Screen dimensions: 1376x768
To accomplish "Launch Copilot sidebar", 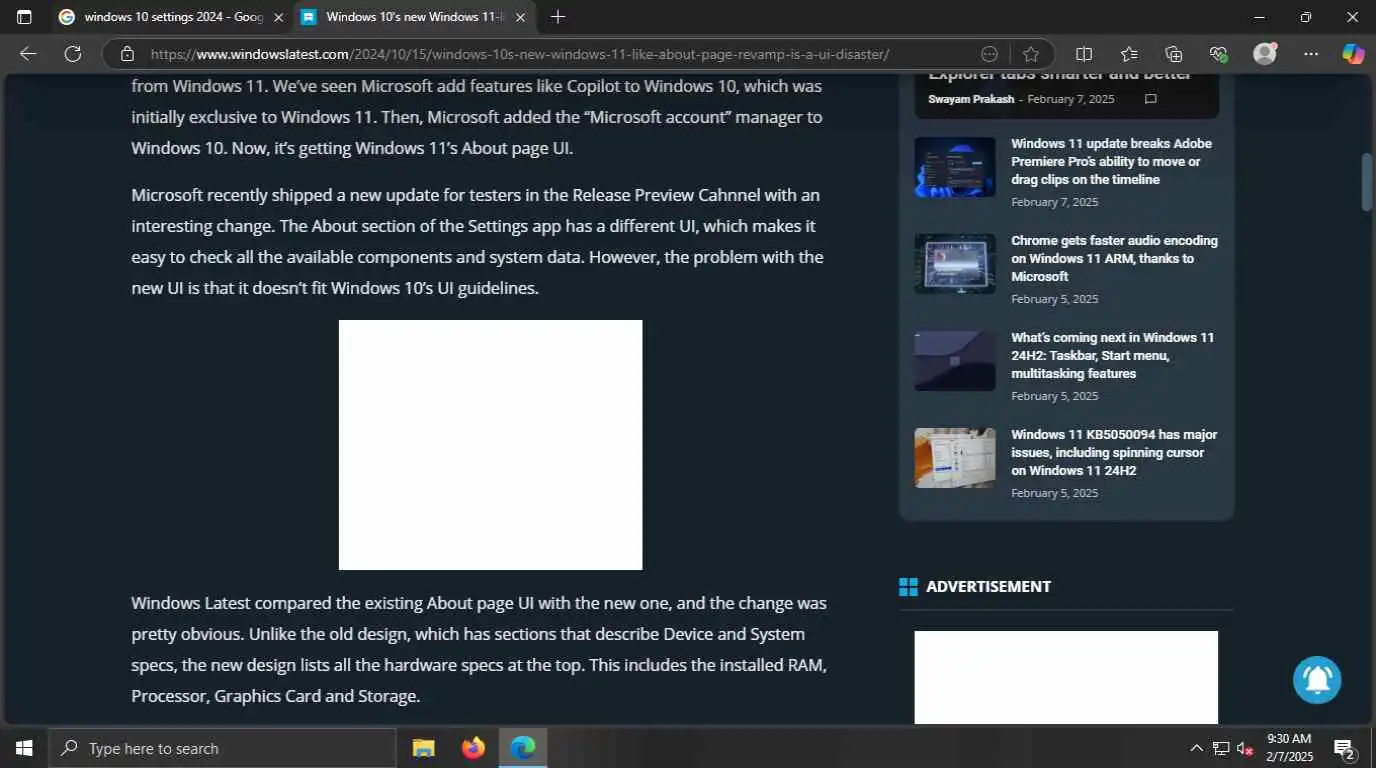I will 1353,54.
